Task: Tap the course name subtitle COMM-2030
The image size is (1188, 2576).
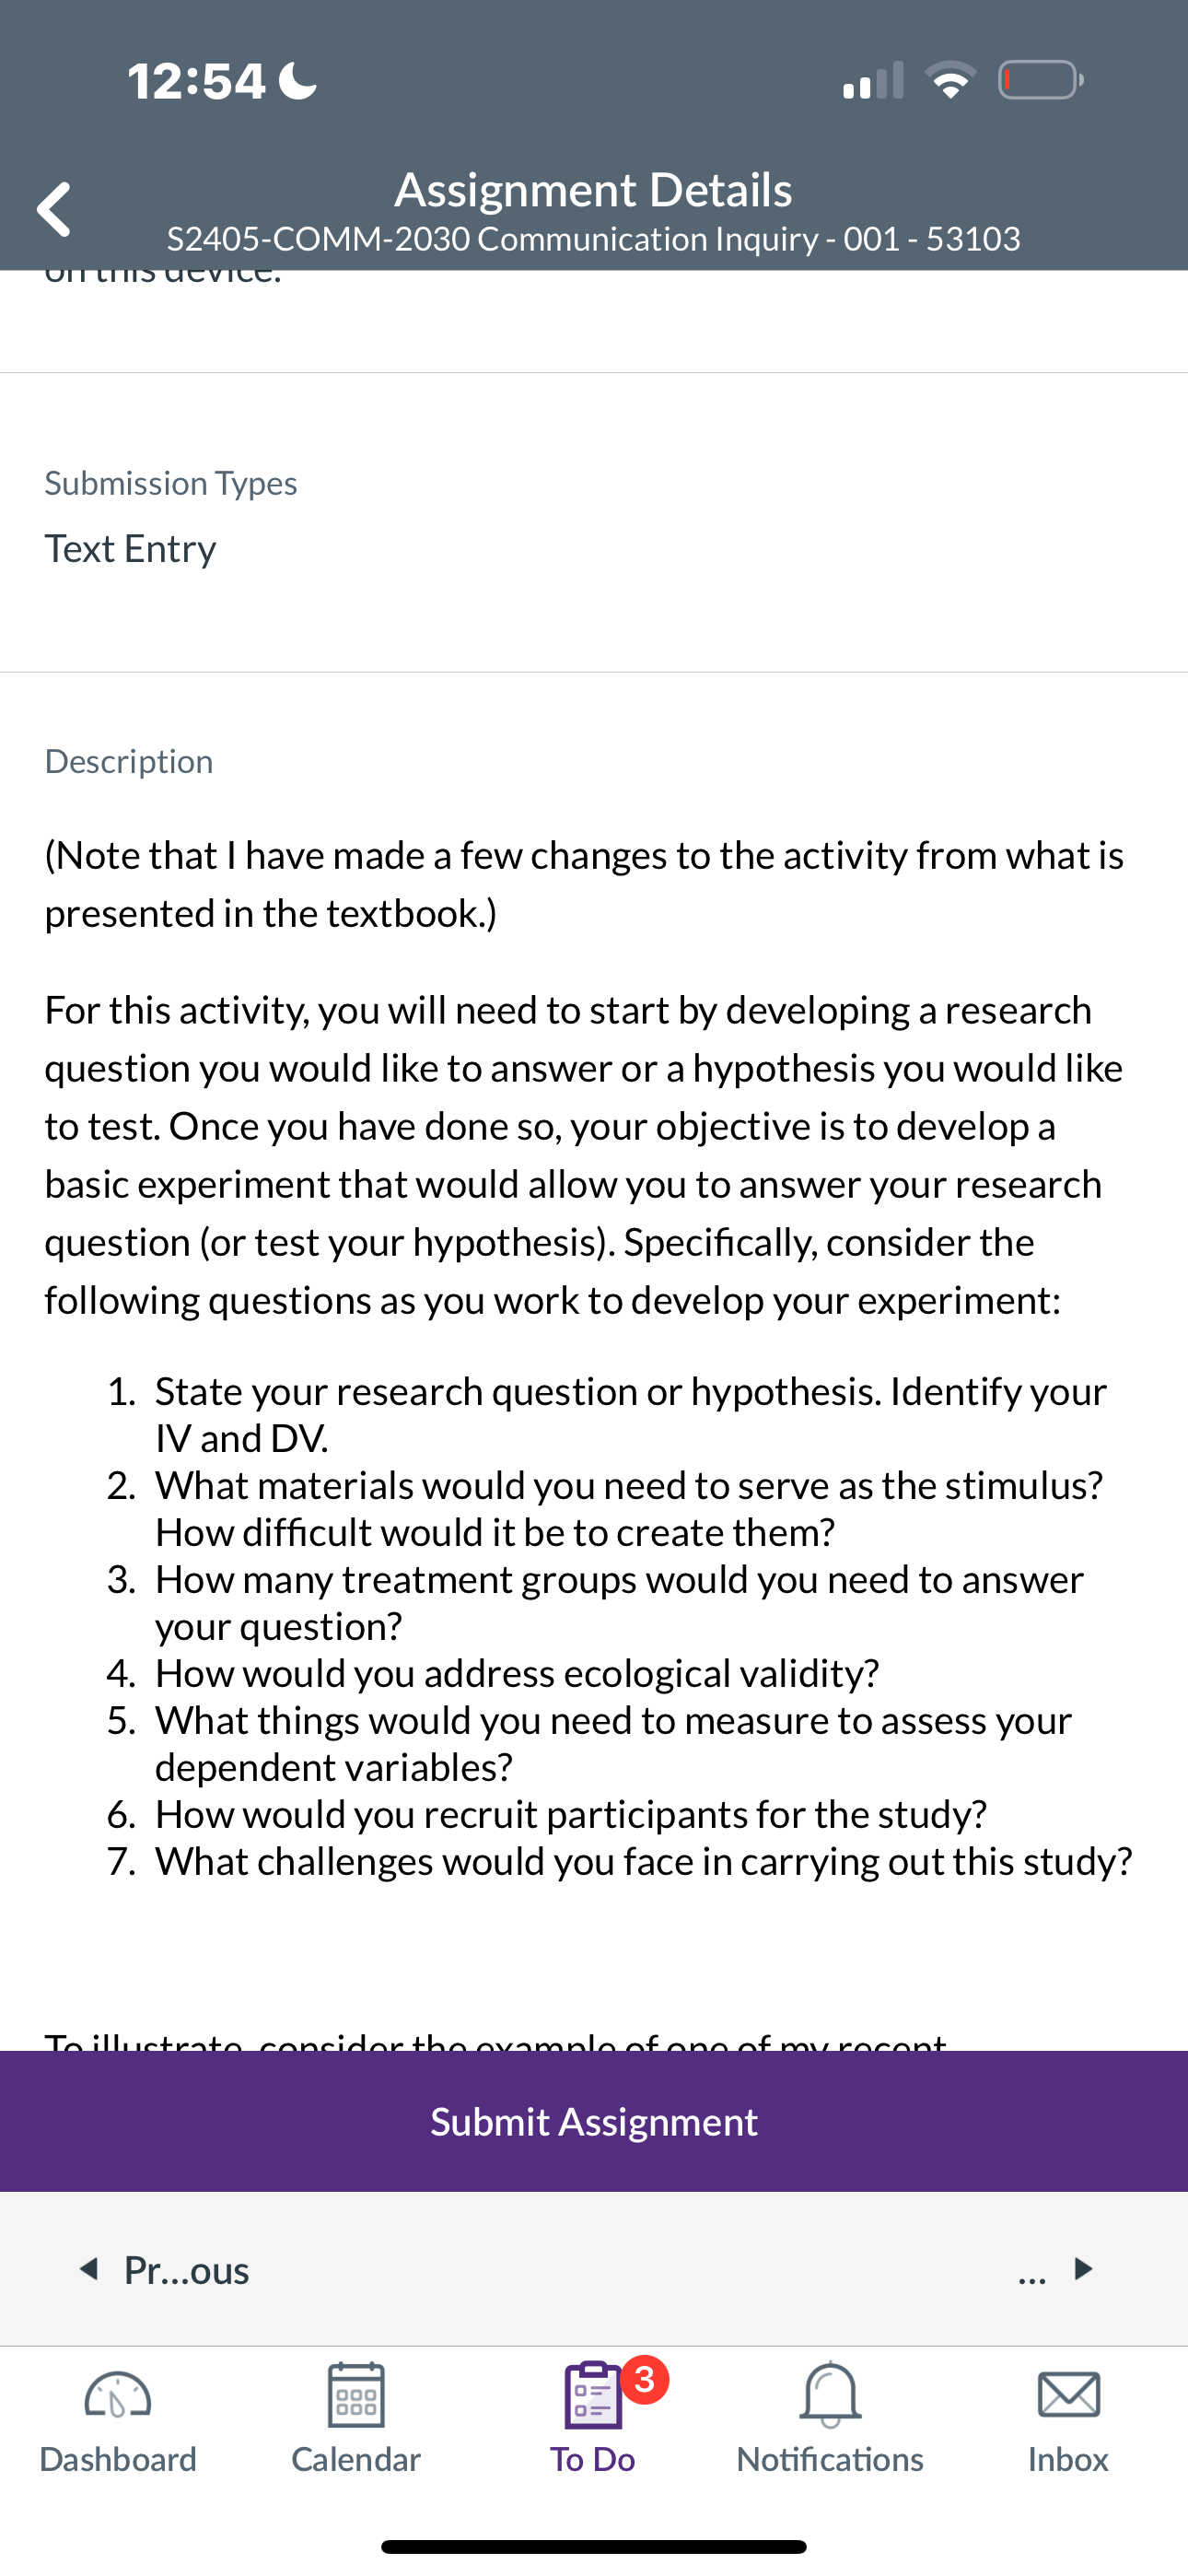Action: point(593,239)
